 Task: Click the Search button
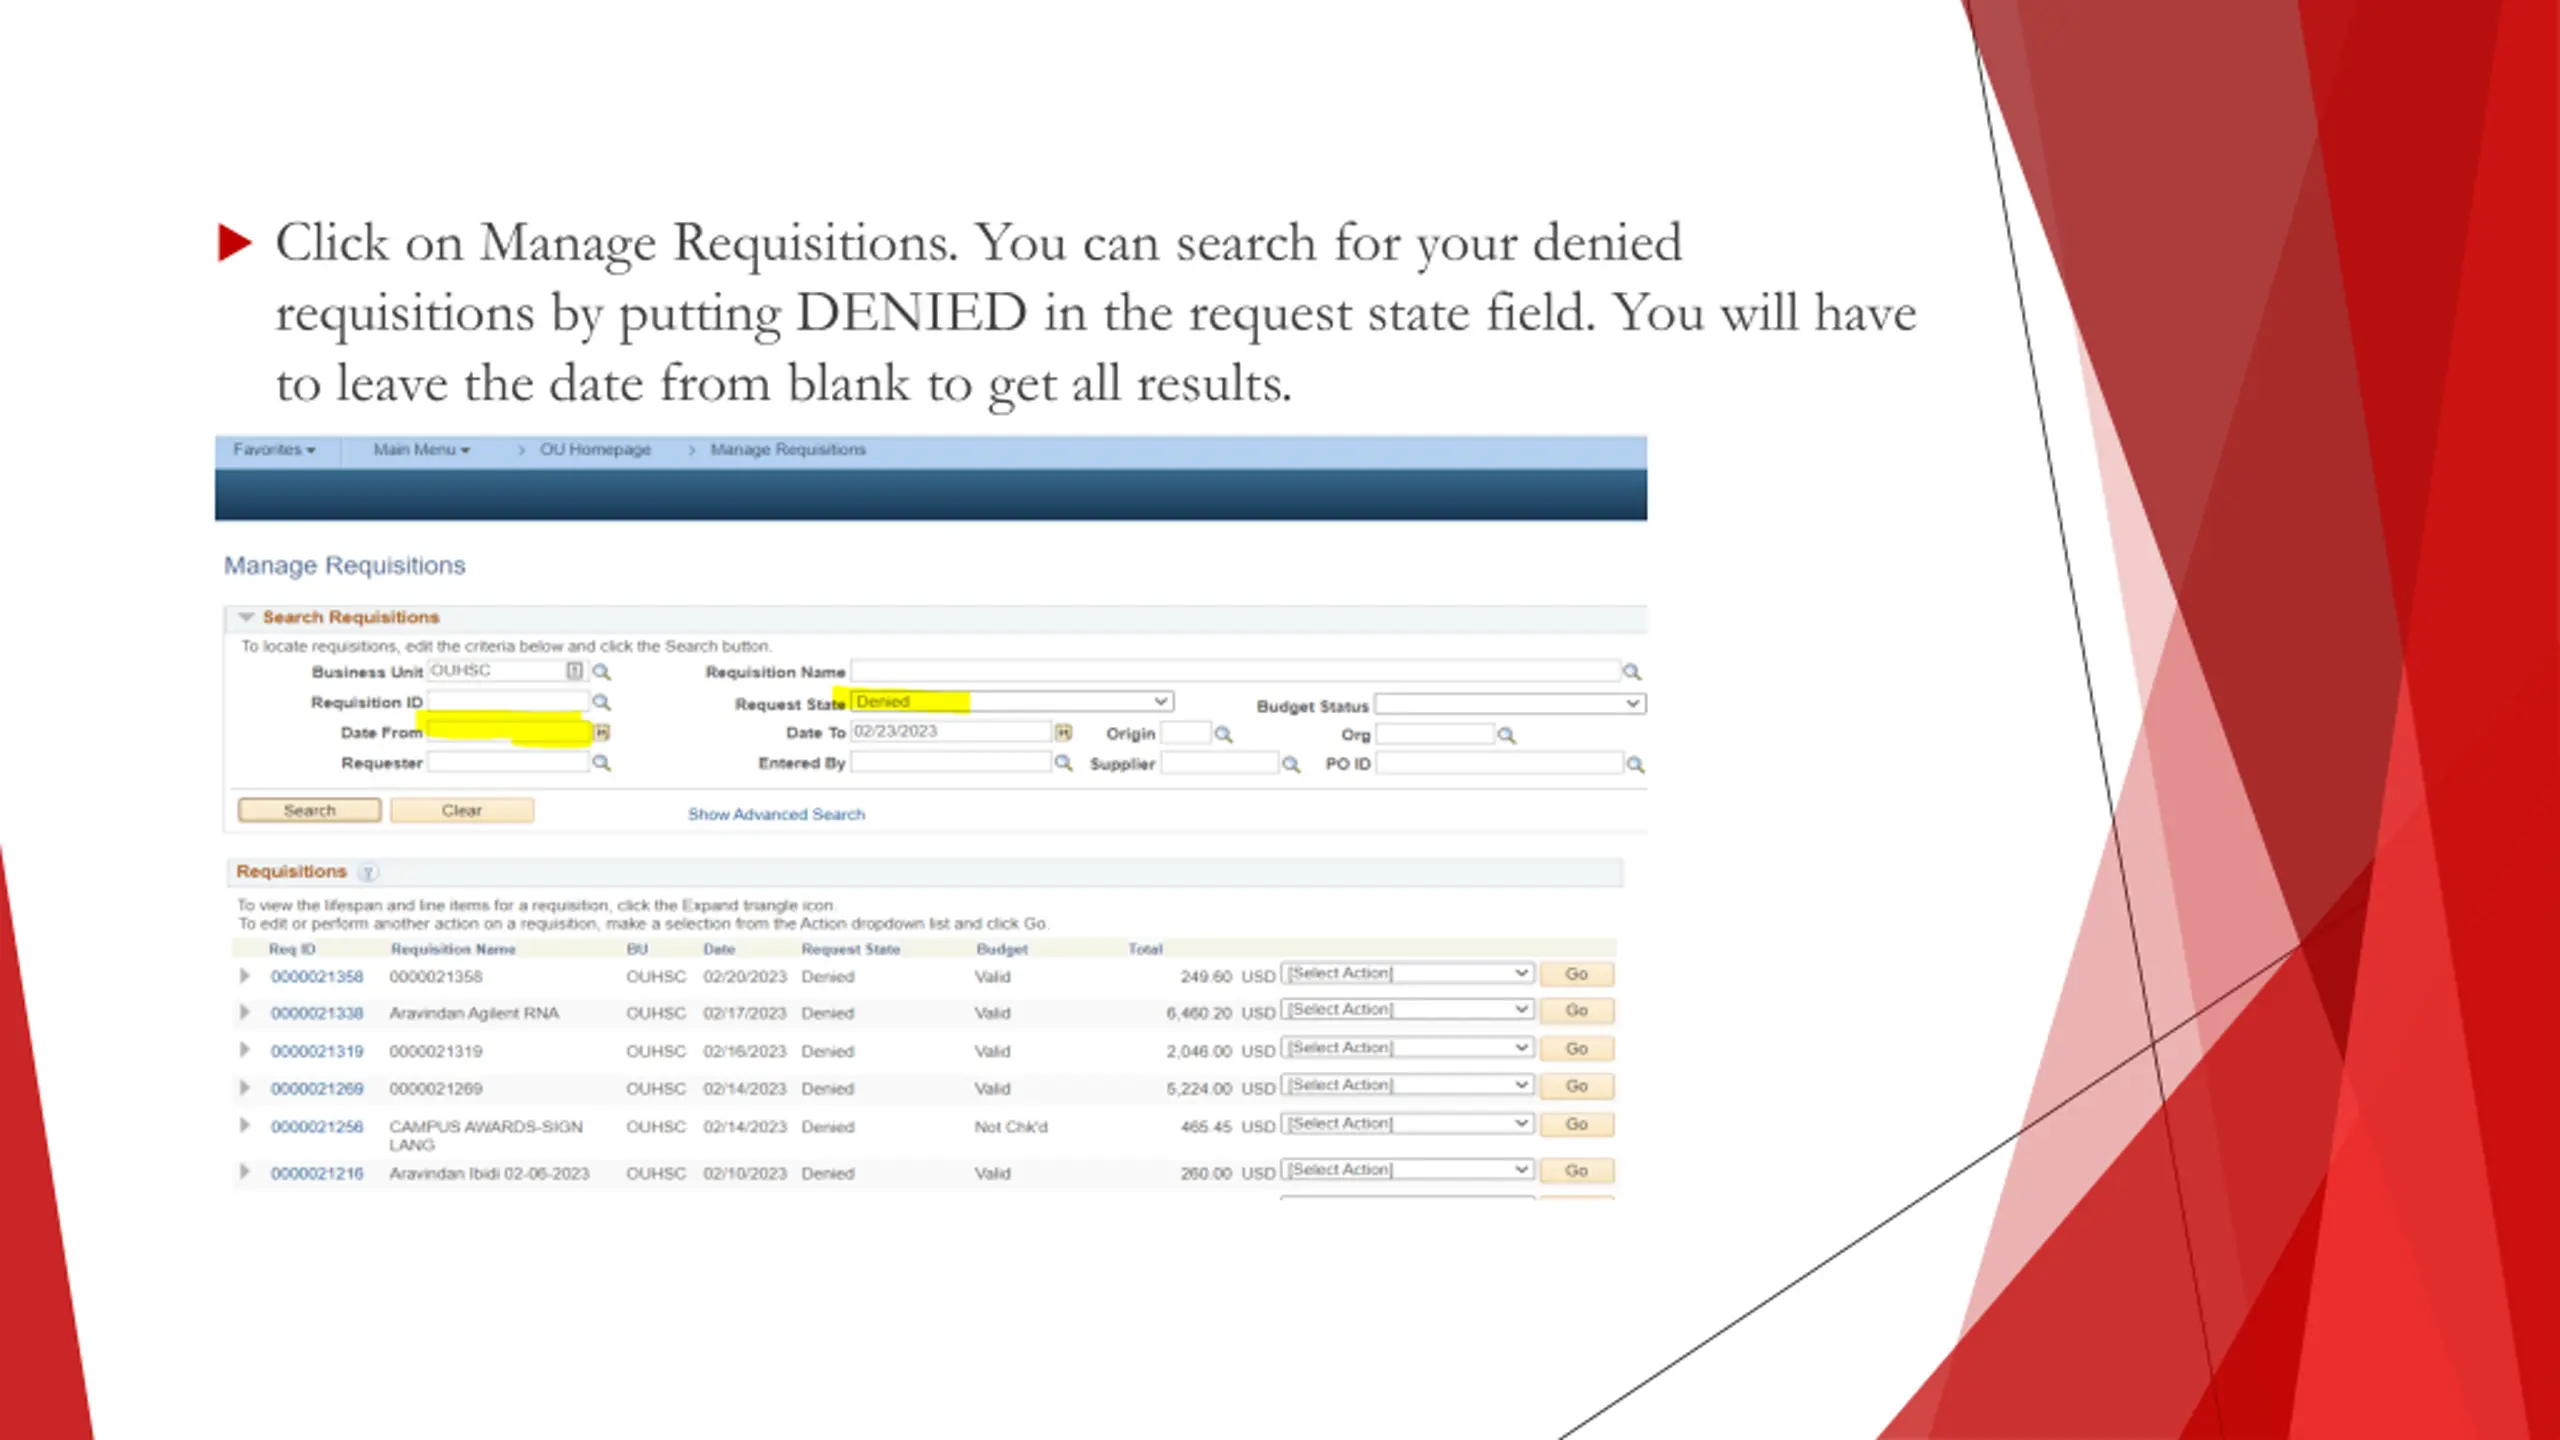pos(309,810)
